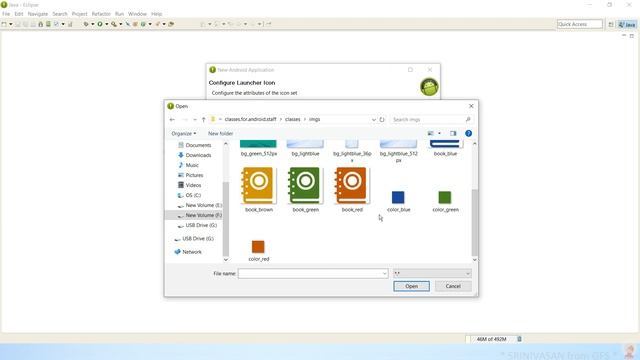Select the book_blue file
Screen dimensions: 640x360
[445, 149]
